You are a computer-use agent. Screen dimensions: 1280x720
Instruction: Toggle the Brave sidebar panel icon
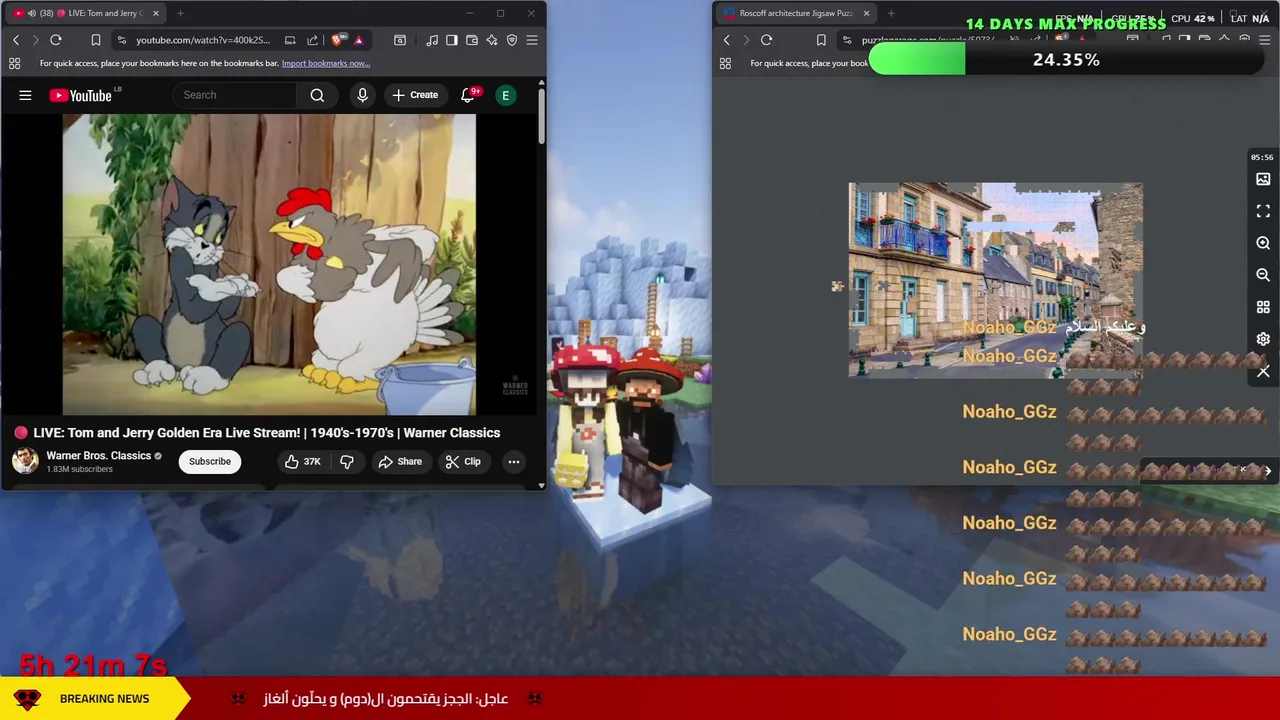pos(452,40)
